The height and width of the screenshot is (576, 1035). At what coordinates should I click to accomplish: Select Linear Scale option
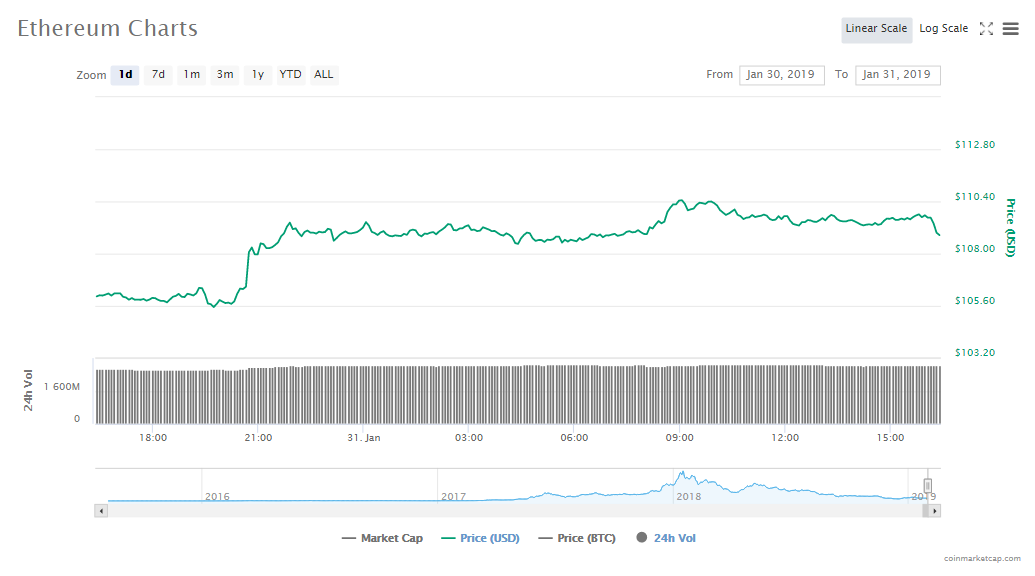(876, 29)
